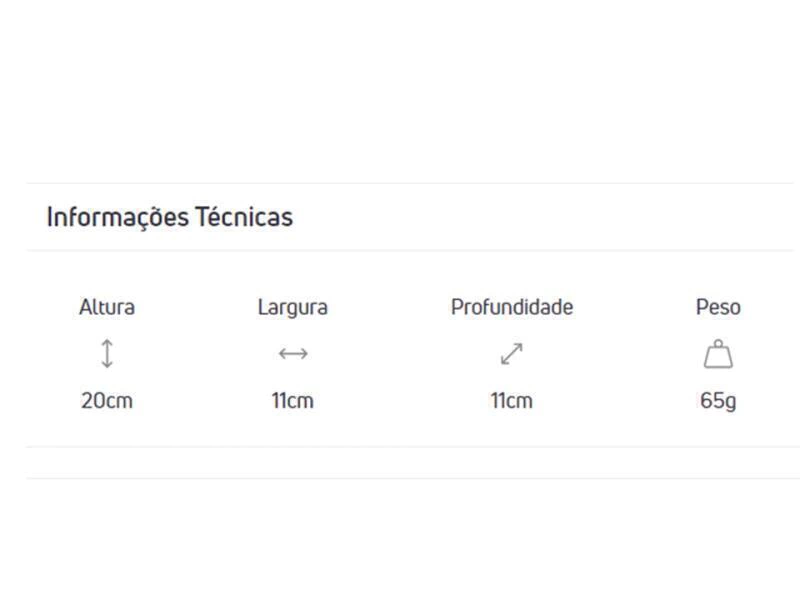Click the 11cm value under Profundidade
The width and height of the screenshot is (800, 600).
(x=512, y=401)
